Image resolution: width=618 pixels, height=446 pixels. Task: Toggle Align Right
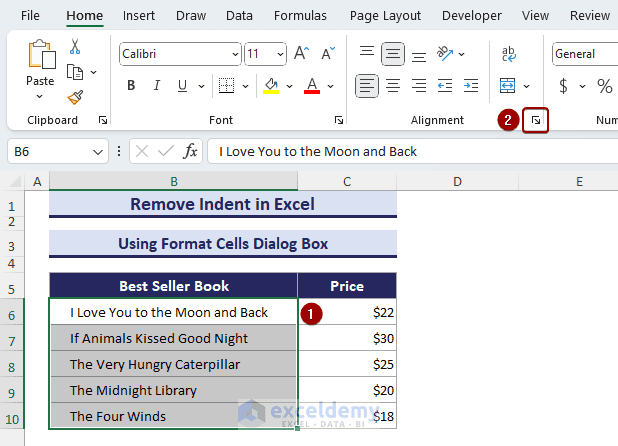click(x=419, y=85)
